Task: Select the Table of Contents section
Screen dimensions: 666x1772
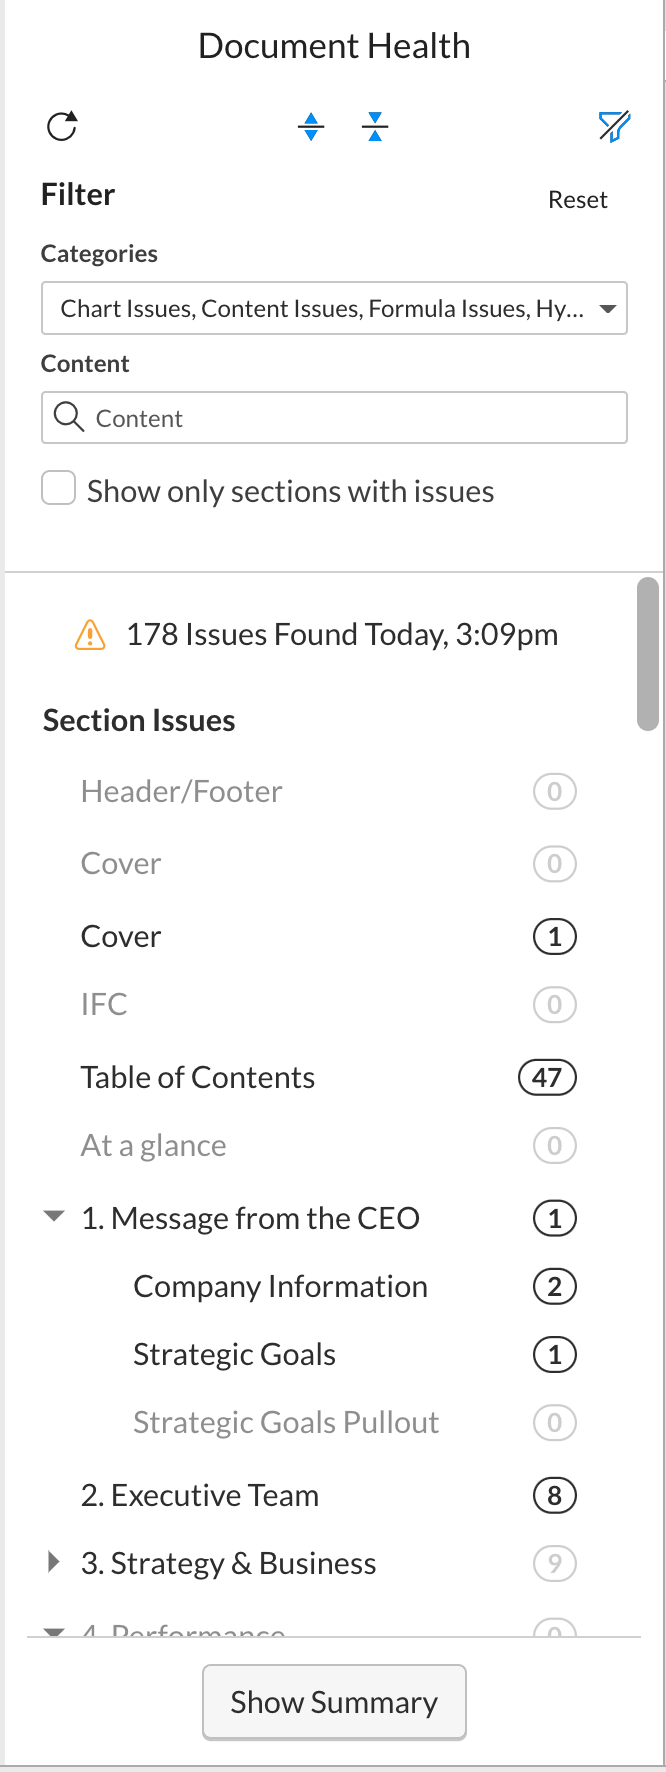Action: pyautogui.click(x=198, y=1078)
